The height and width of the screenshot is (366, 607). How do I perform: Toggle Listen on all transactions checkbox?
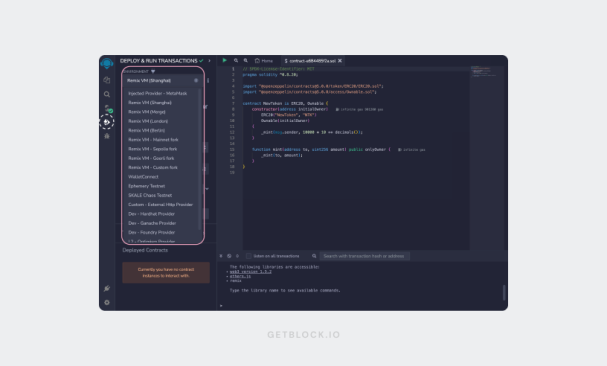pyautogui.click(x=249, y=256)
